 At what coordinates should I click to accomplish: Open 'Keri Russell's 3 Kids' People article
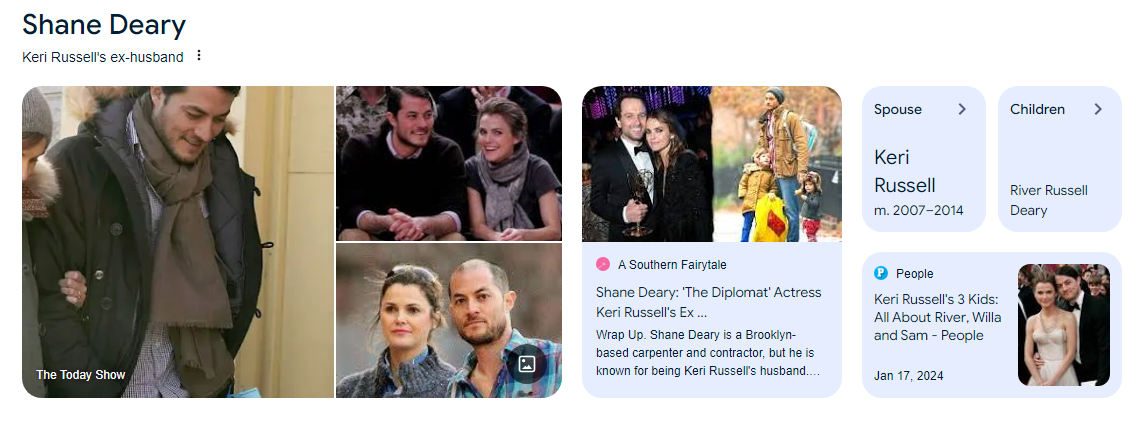[x=938, y=317]
